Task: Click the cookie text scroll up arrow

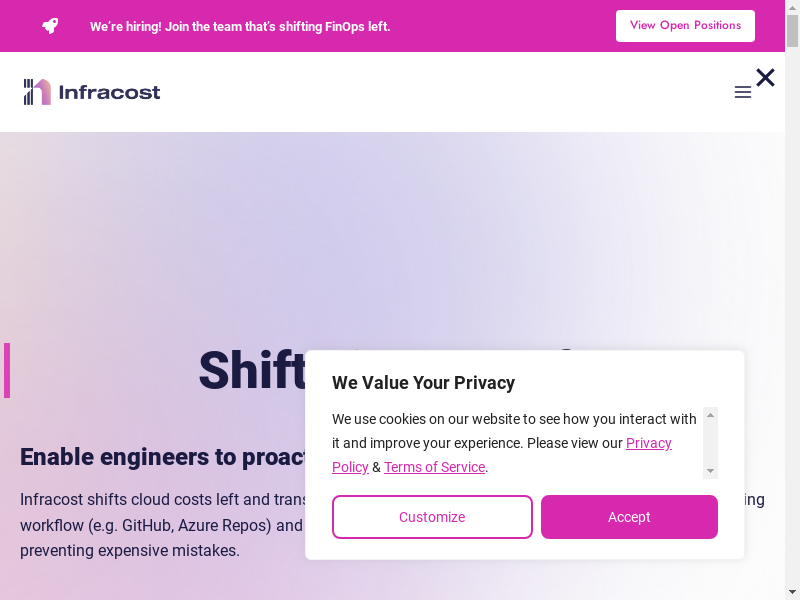Action: click(x=710, y=414)
